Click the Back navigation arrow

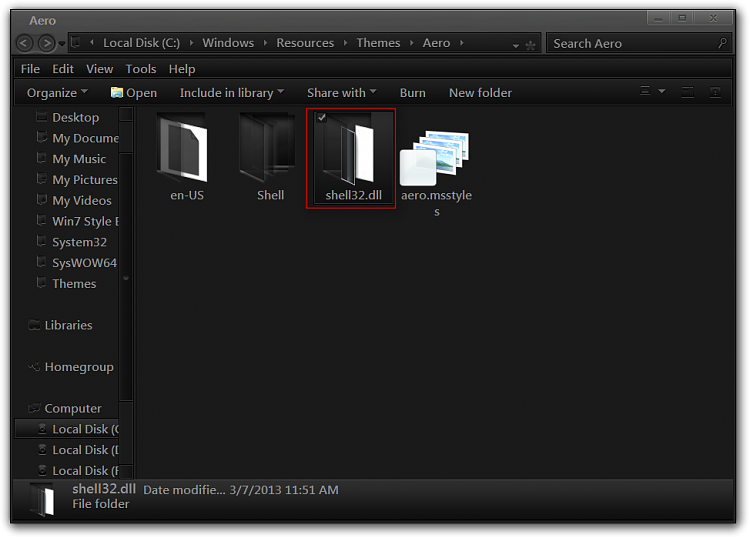pyautogui.click(x=24, y=44)
